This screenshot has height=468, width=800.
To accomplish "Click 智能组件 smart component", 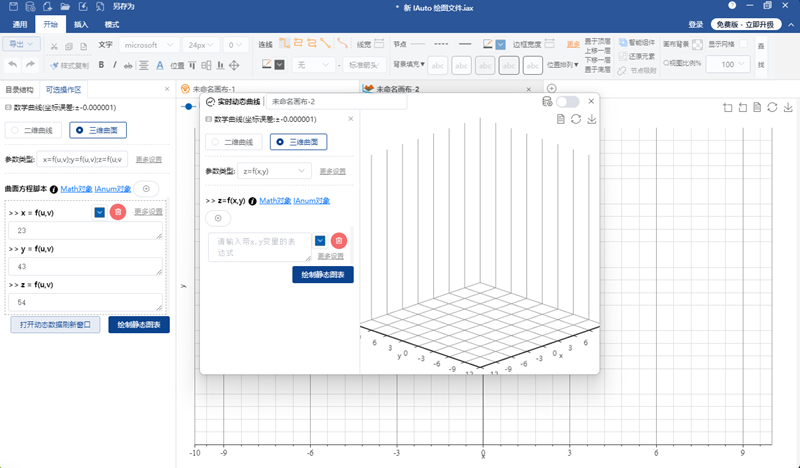I will click(637, 42).
